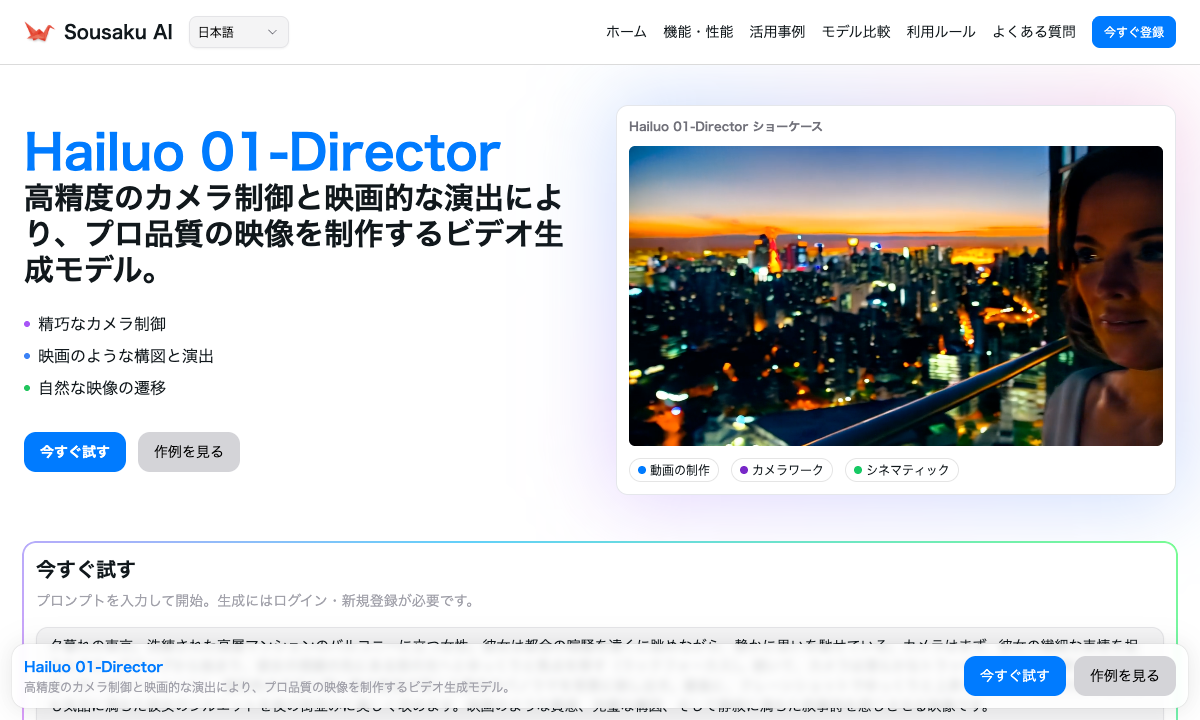The width and height of the screenshot is (1200, 720).
Task: Click green bullet beside 自然な映像の遷移
Action: pos(27,388)
